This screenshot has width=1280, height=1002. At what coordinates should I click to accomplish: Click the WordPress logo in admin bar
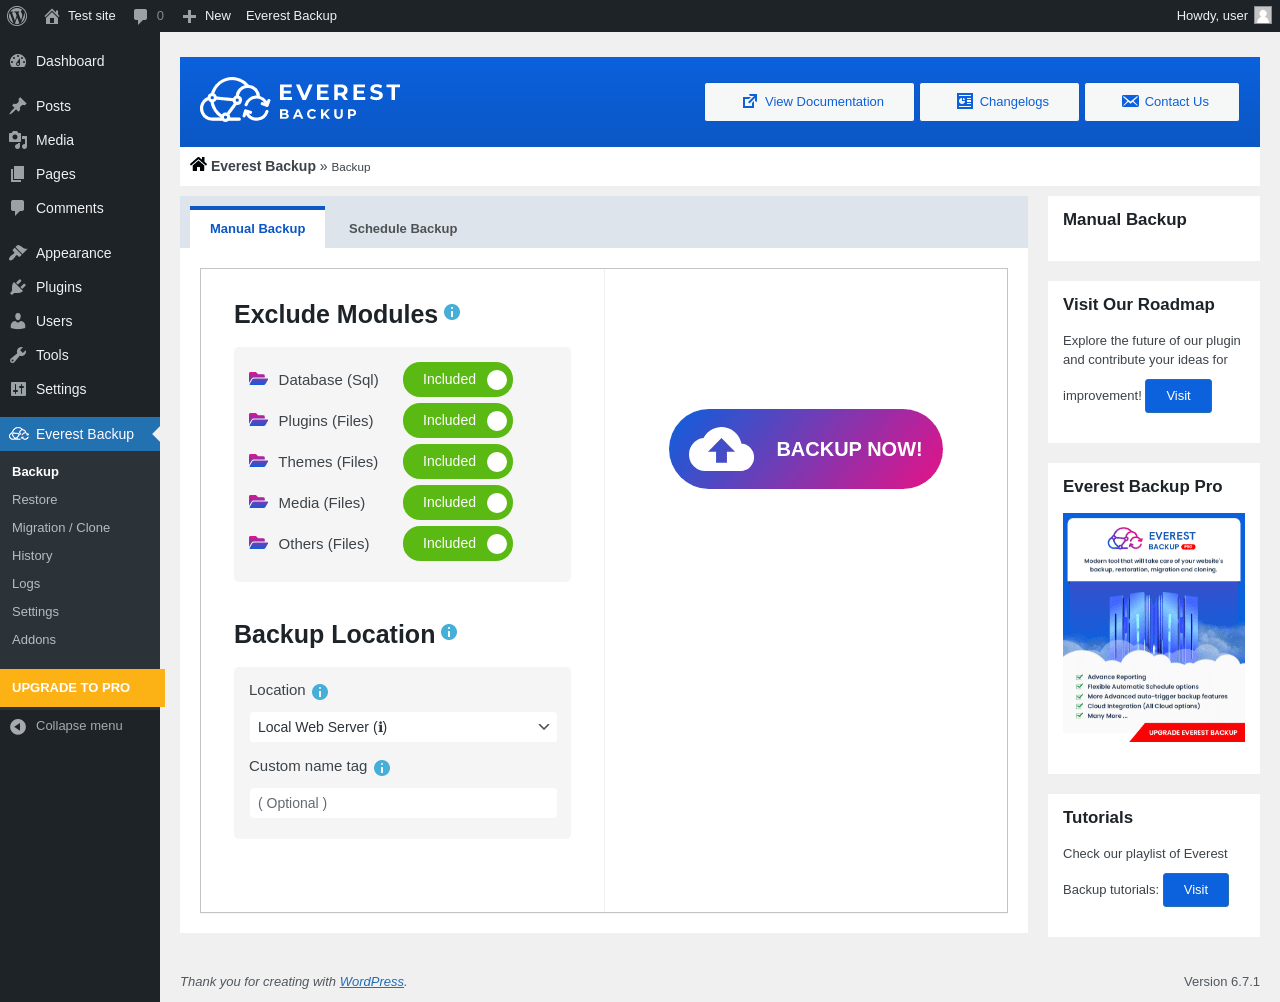click(x=17, y=16)
